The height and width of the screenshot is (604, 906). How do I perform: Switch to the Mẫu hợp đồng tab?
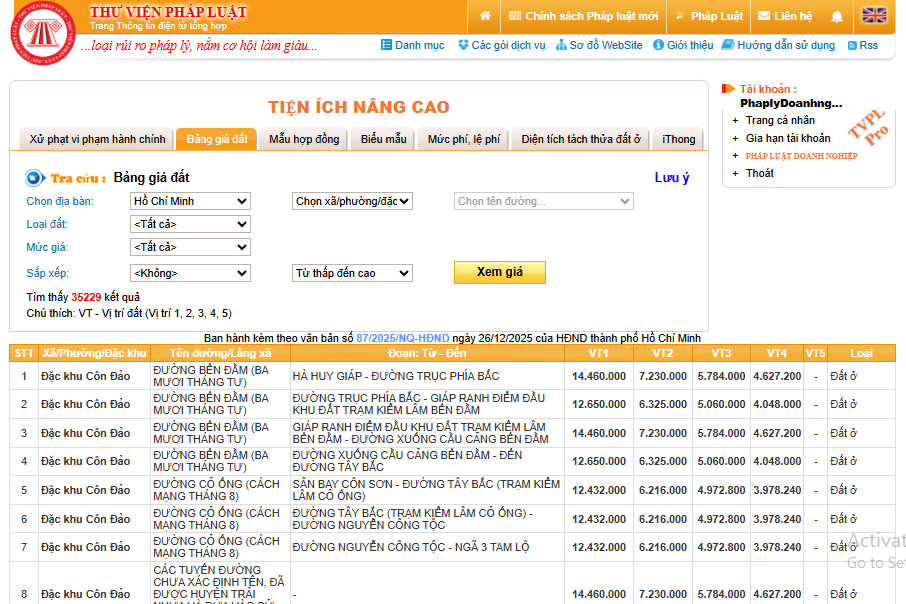pos(304,139)
